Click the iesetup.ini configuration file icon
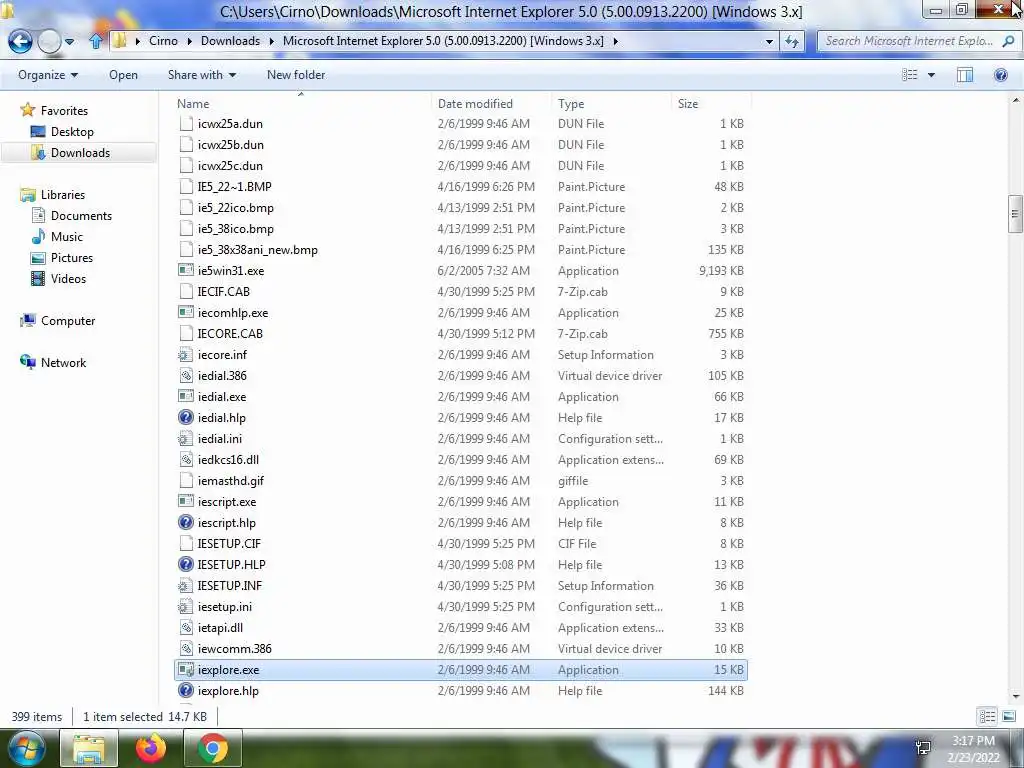The image size is (1024, 768). tap(186, 607)
